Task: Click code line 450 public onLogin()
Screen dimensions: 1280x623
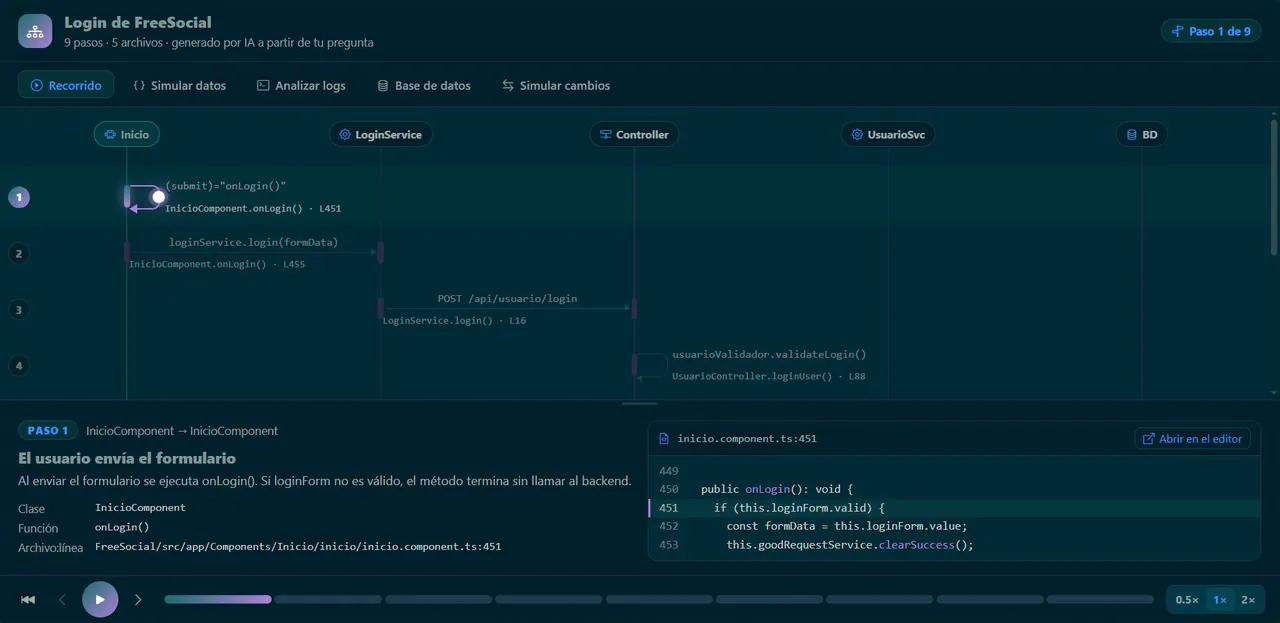Action: tap(954, 489)
